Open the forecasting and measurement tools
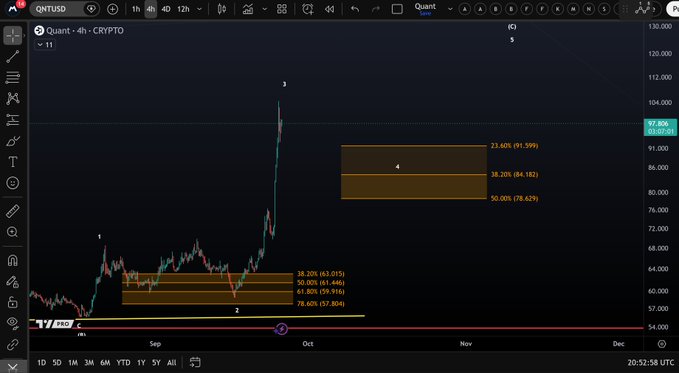This screenshot has height=373, width=679. (13, 120)
